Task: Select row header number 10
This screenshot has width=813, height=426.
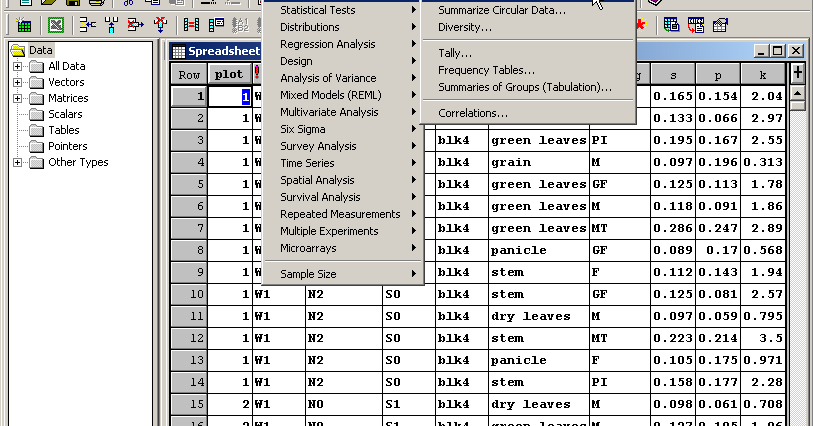Action: pyautogui.click(x=189, y=294)
